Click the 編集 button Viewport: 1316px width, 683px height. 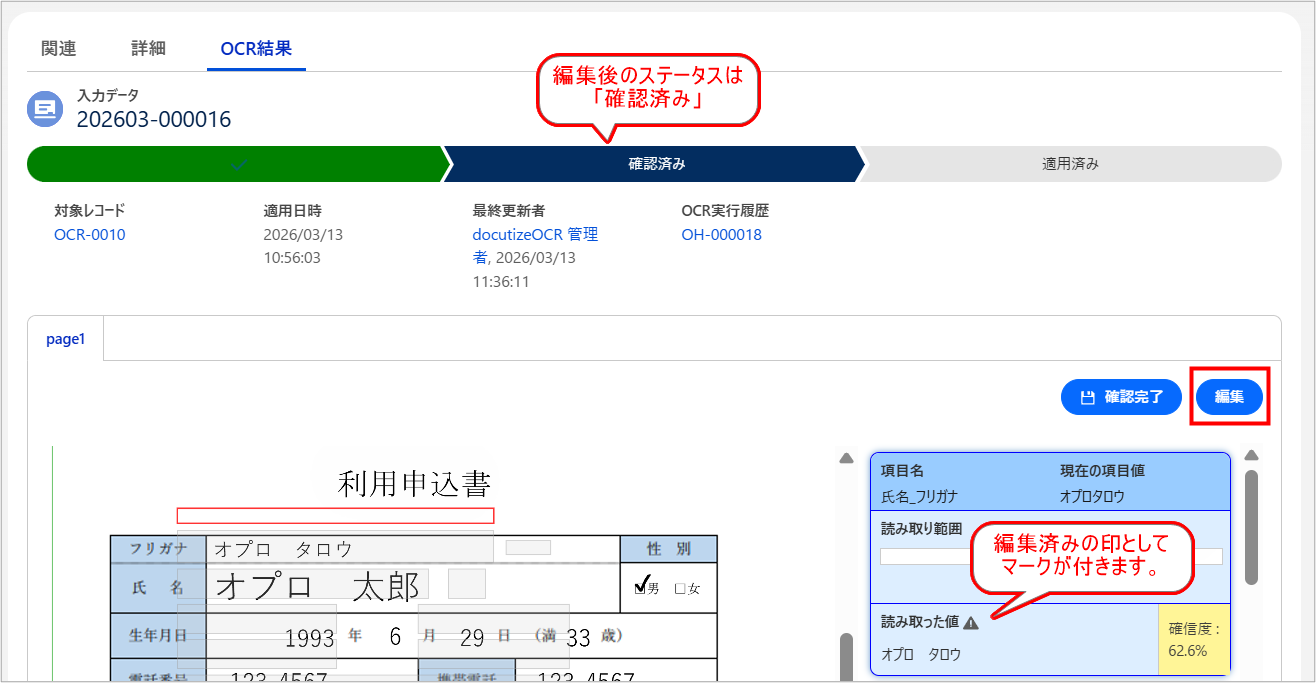(1229, 397)
